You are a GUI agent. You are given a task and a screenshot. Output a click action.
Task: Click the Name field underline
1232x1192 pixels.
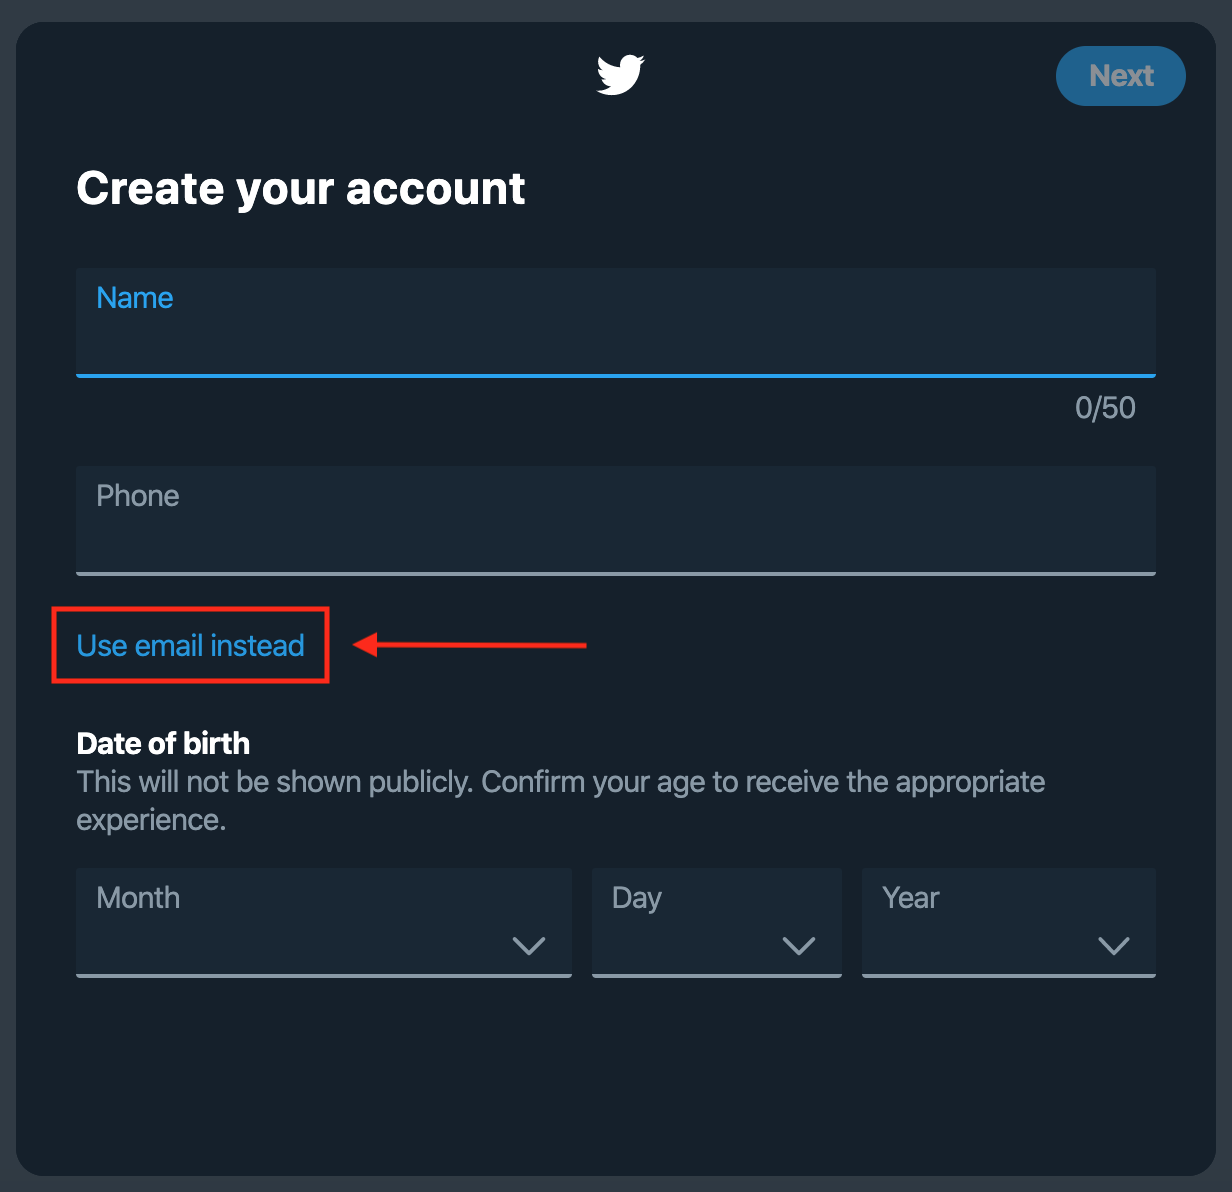pos(615,376)
